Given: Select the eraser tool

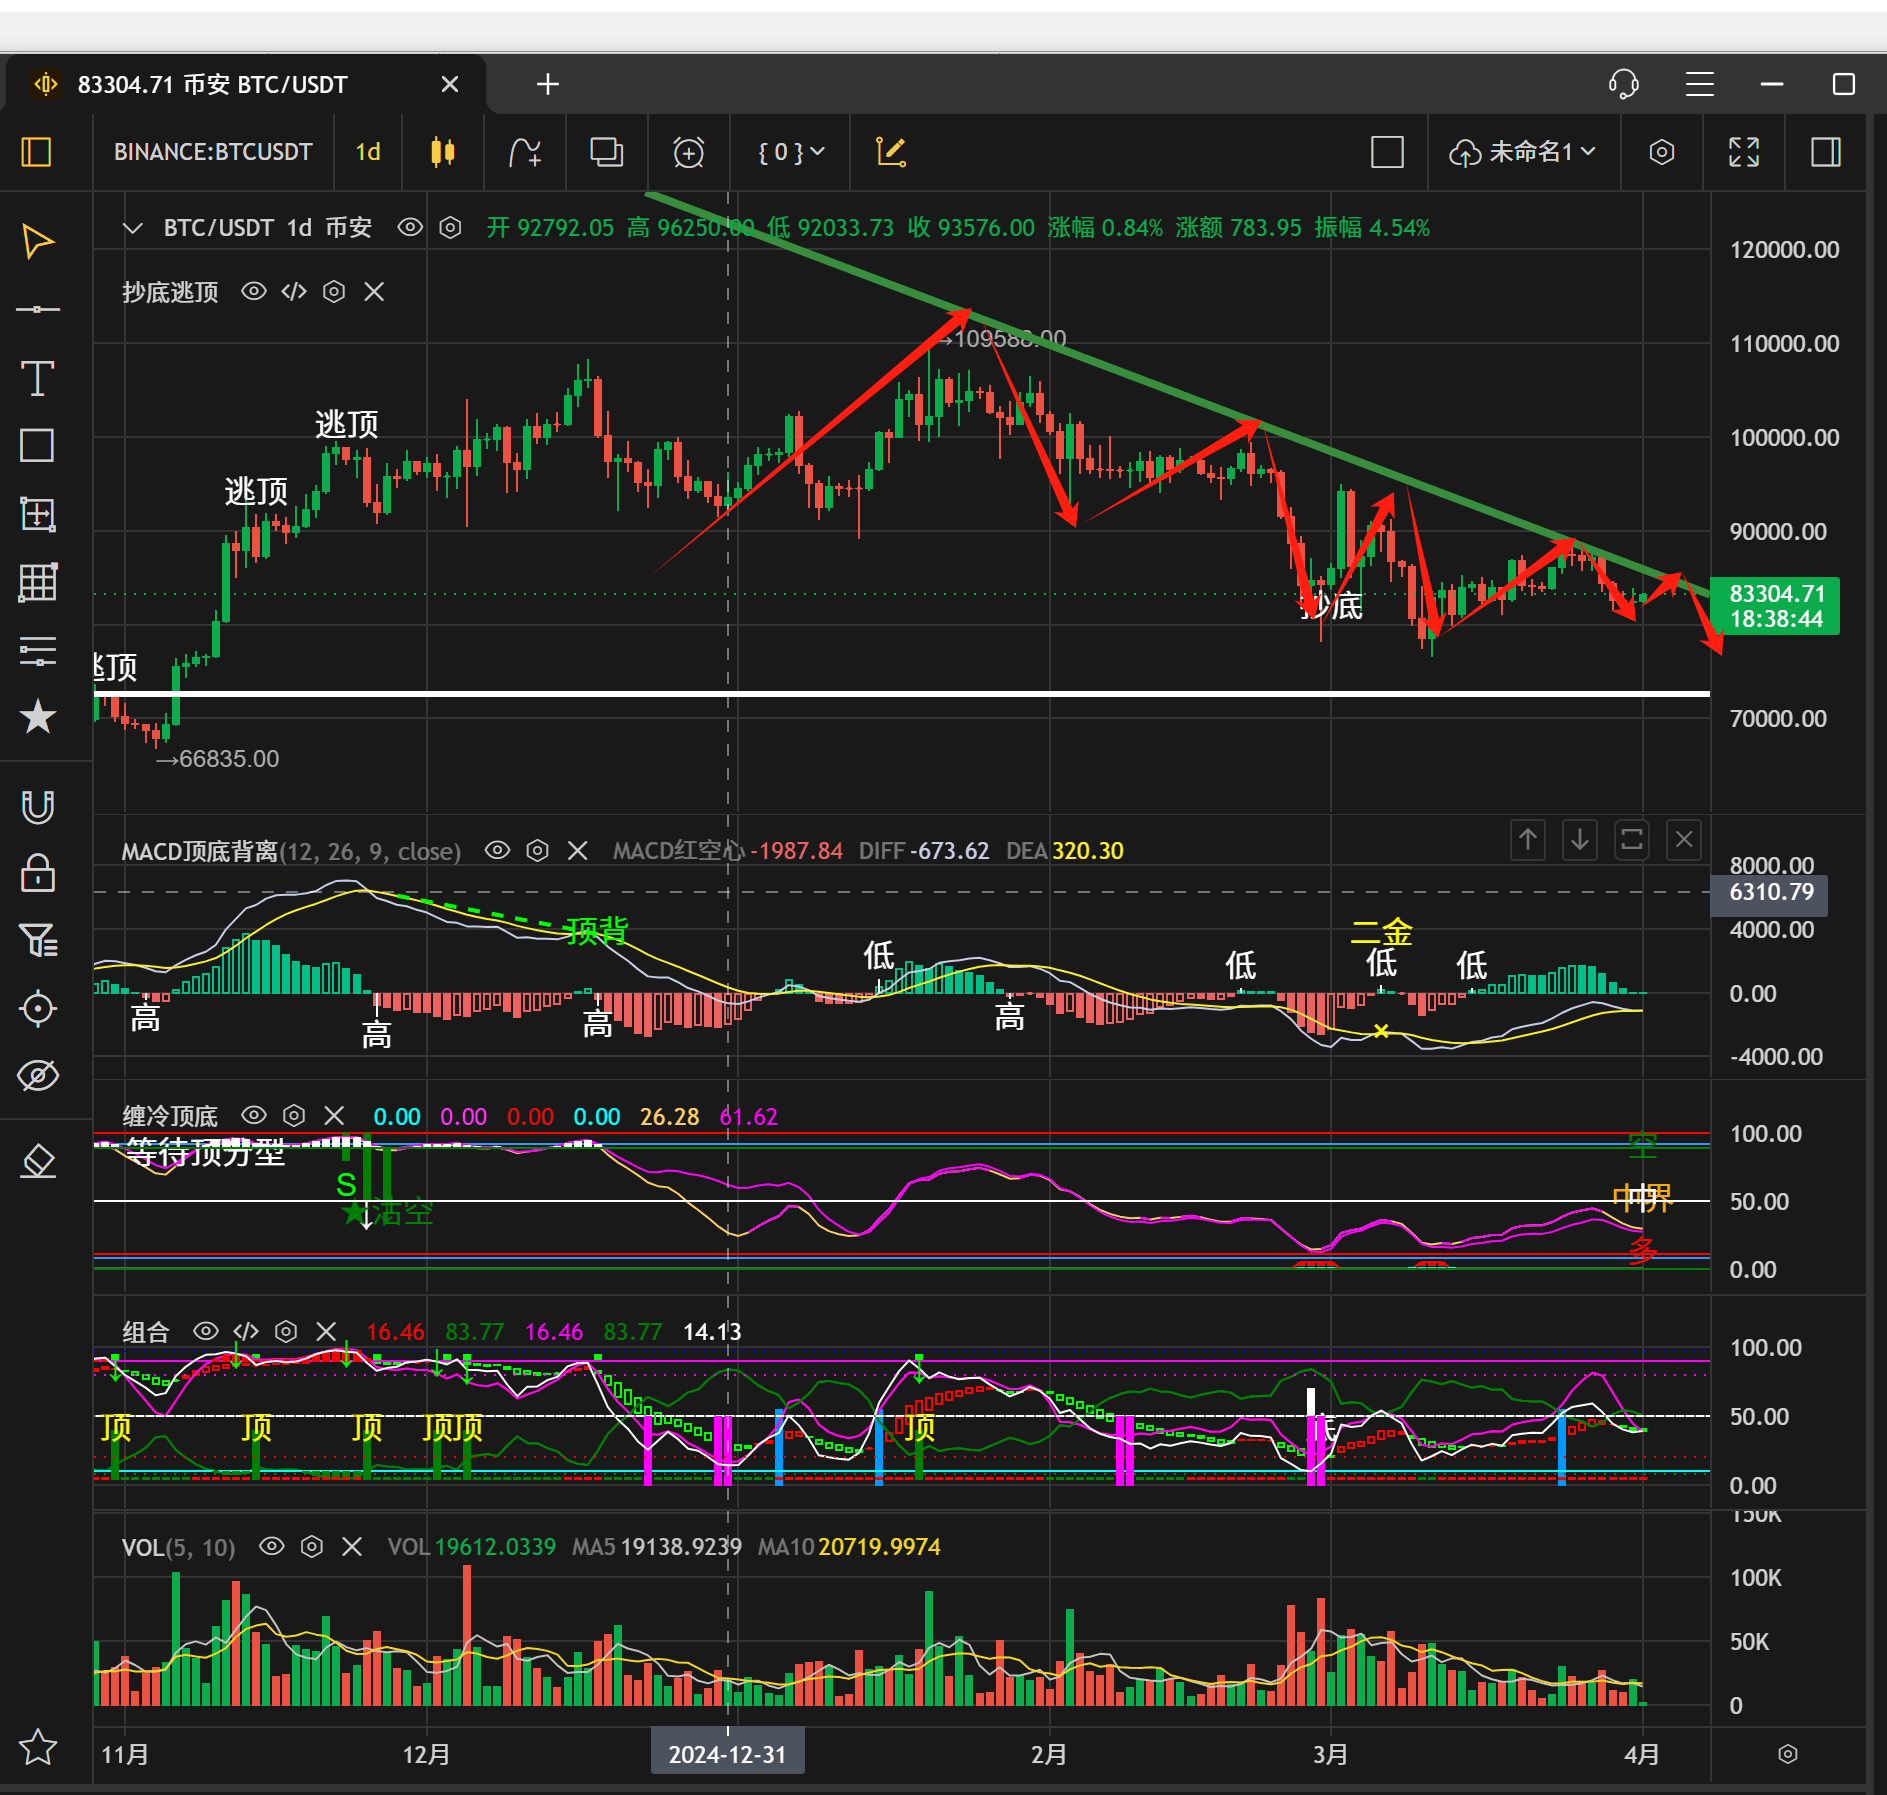Looking at the screenshot, I should pyautogui.click(x=38, y=1161).
